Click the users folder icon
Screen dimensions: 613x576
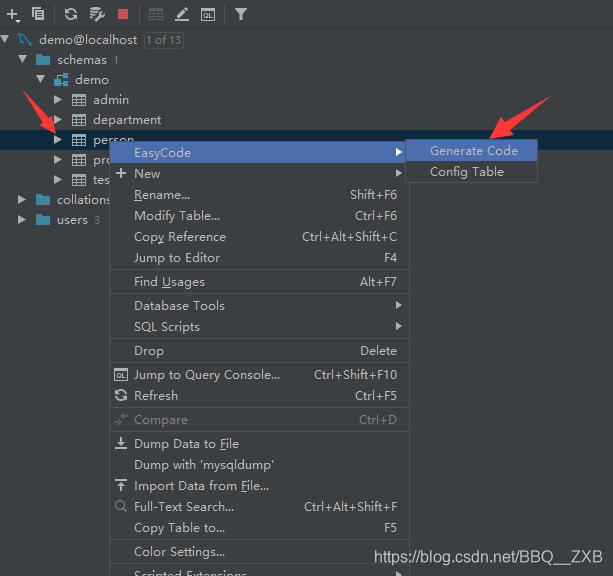43,220
